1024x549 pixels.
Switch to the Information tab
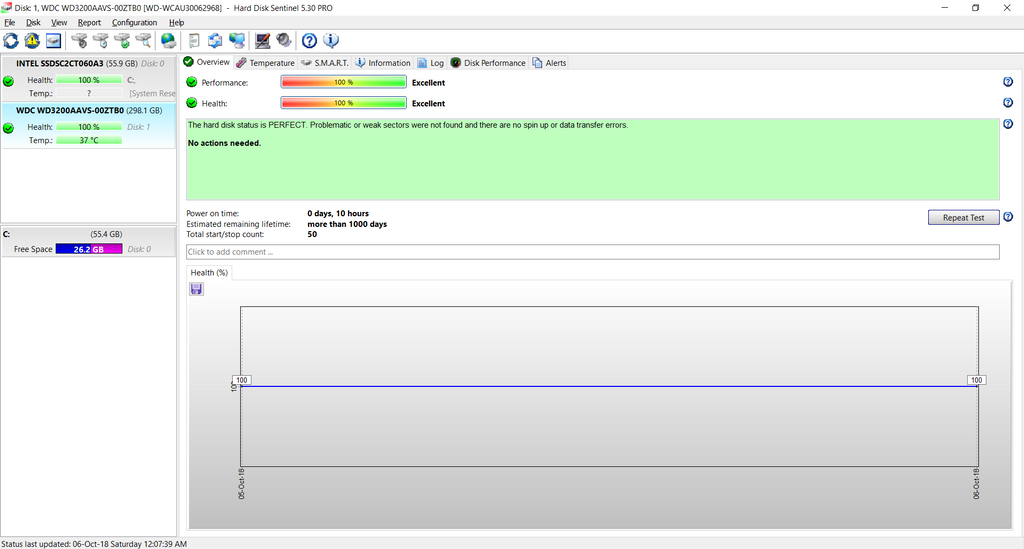point(383,63)
